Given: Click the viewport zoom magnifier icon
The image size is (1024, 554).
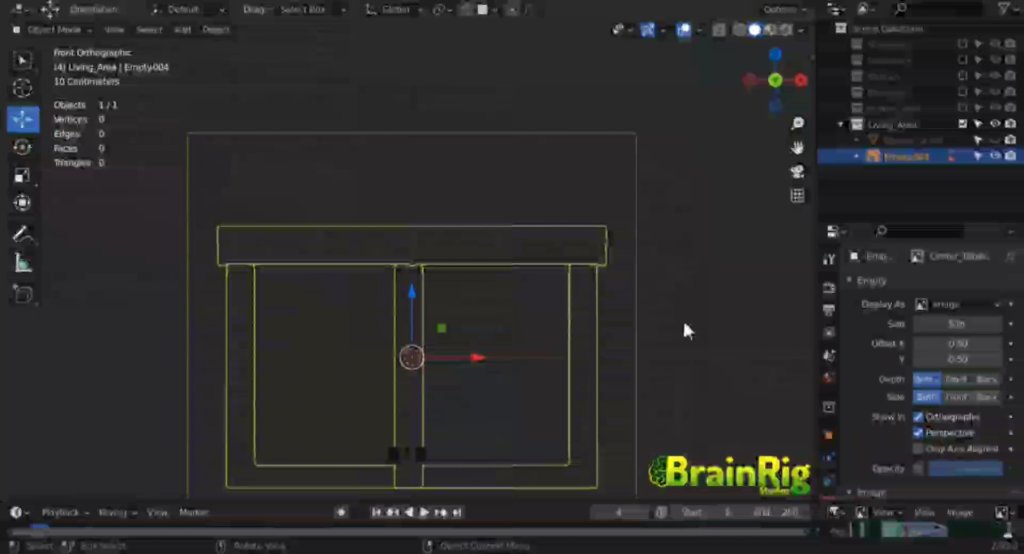Looking at the screenshot, I should (x=797, y=123).
